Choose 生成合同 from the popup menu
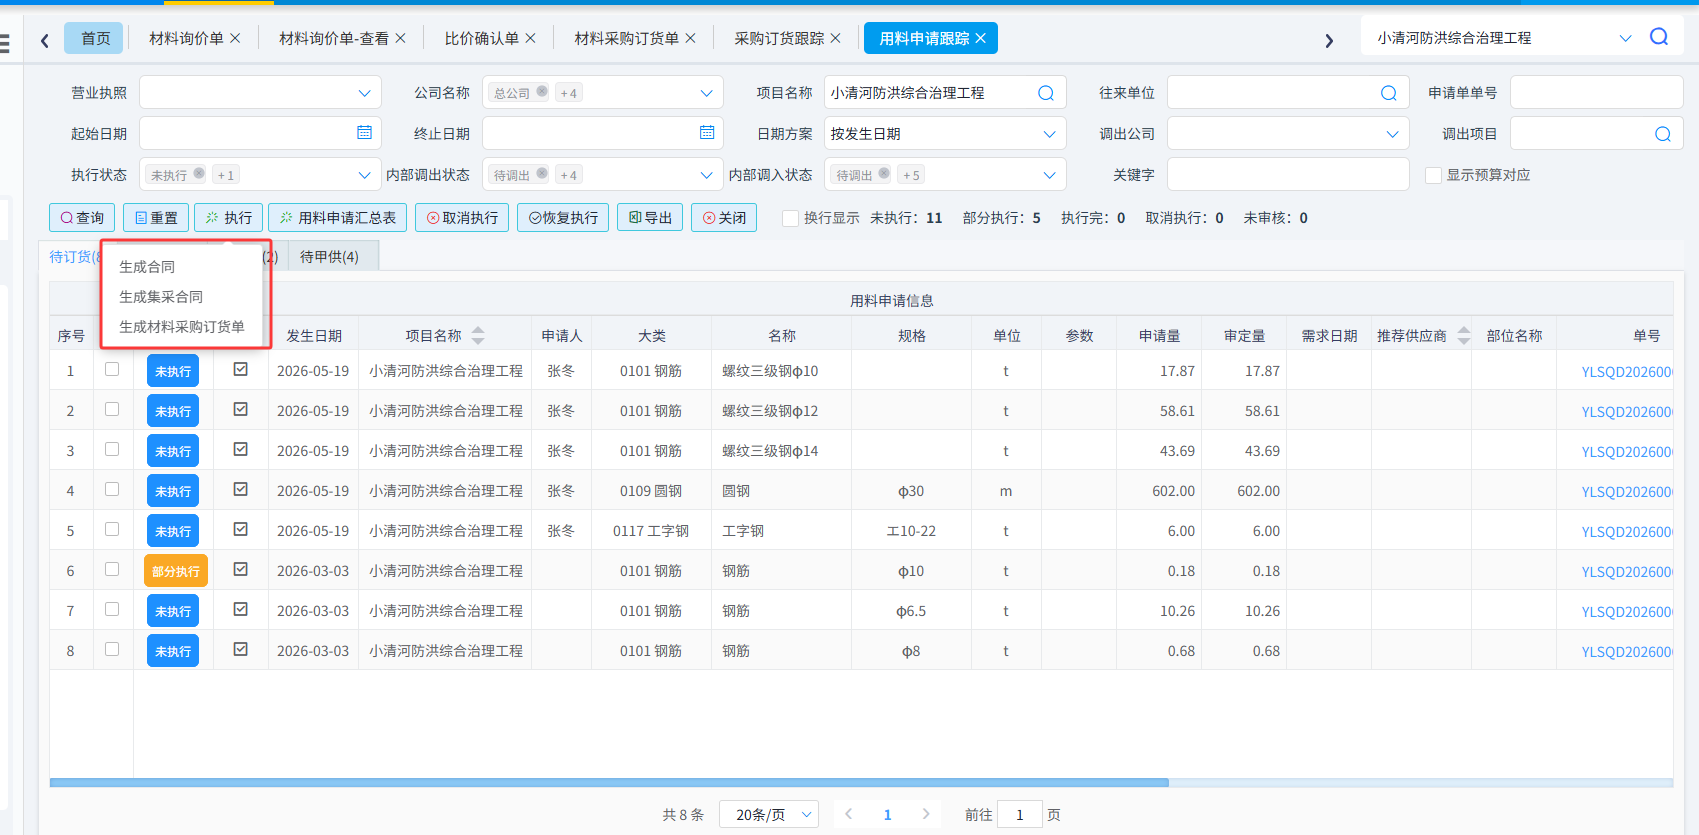 point(147,267)
